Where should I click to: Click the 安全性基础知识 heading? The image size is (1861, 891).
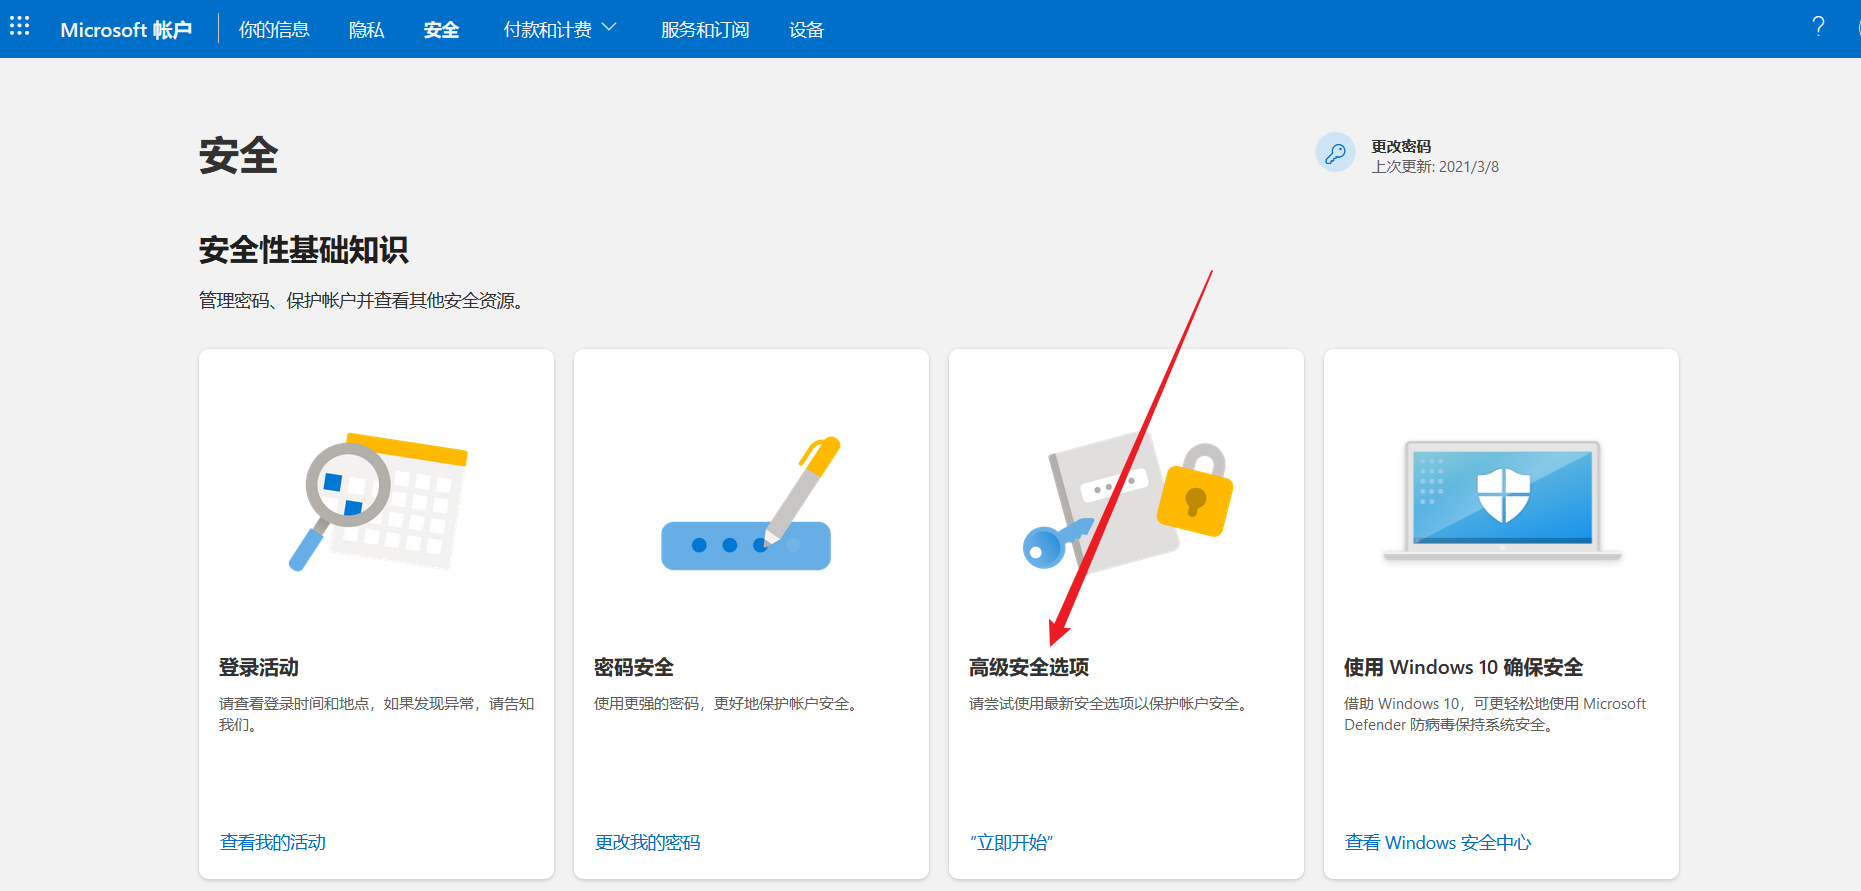click(x=304, y=250)
